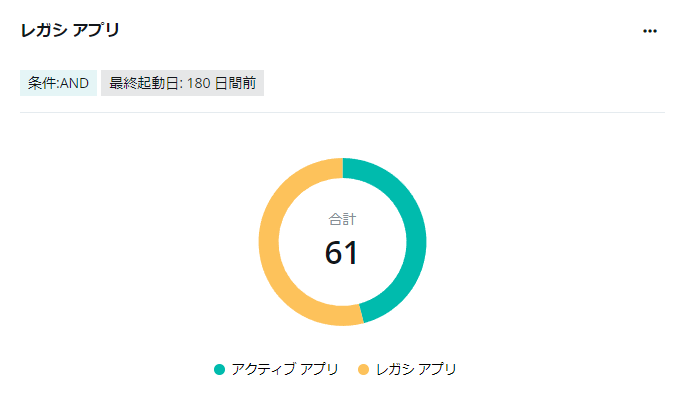Toggle アクティブ アプリ legend teal dot
The height and width of the screenshot is (413, 684).
coord(219,369)
